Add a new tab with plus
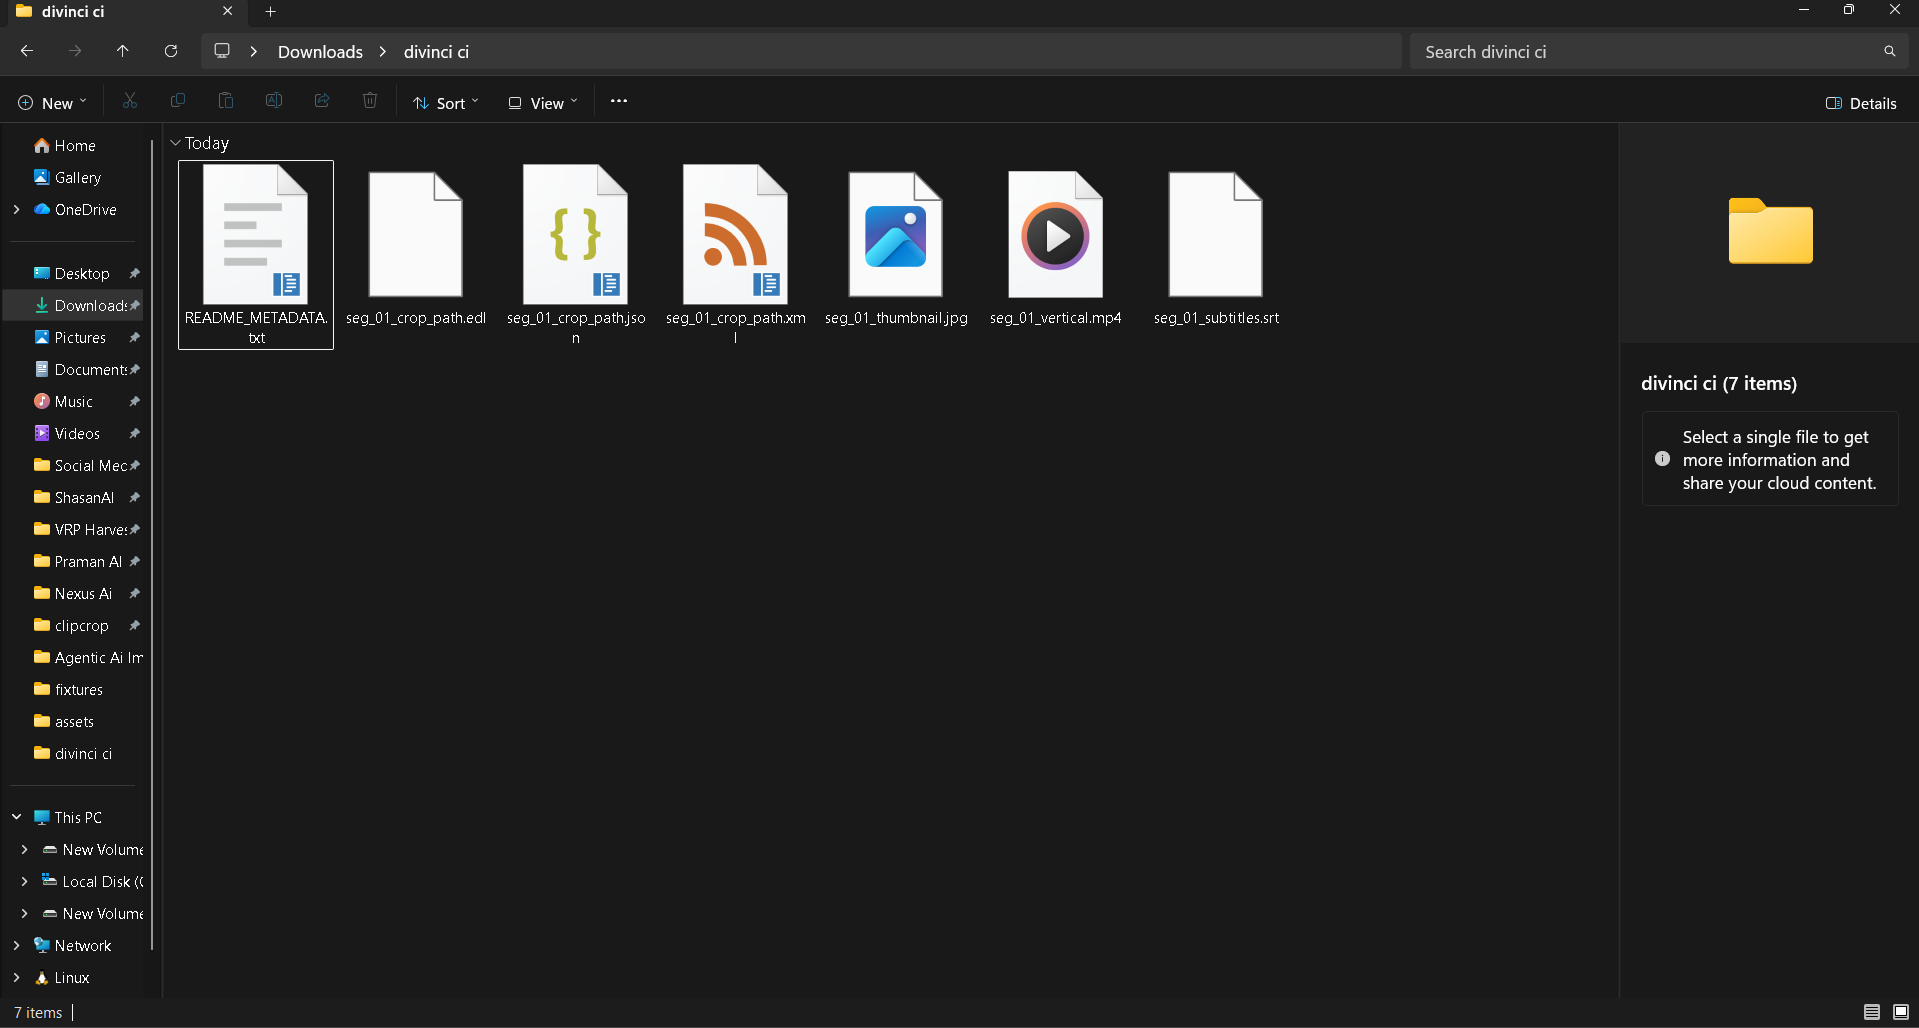Screen dimensions: 1919x1028 (x=270, y=12)
